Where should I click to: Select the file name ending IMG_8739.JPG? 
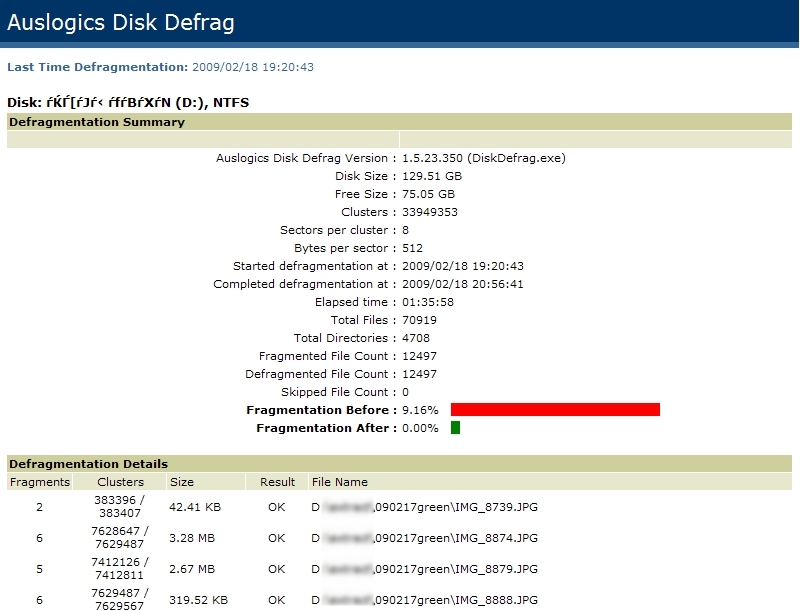(424, 507)
